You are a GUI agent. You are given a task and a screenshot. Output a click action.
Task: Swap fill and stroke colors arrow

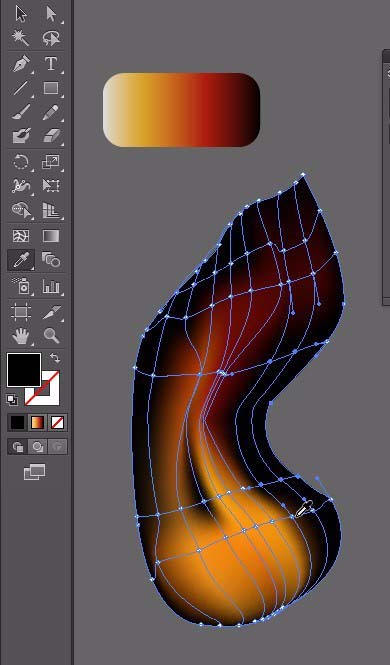click(55, 358)
